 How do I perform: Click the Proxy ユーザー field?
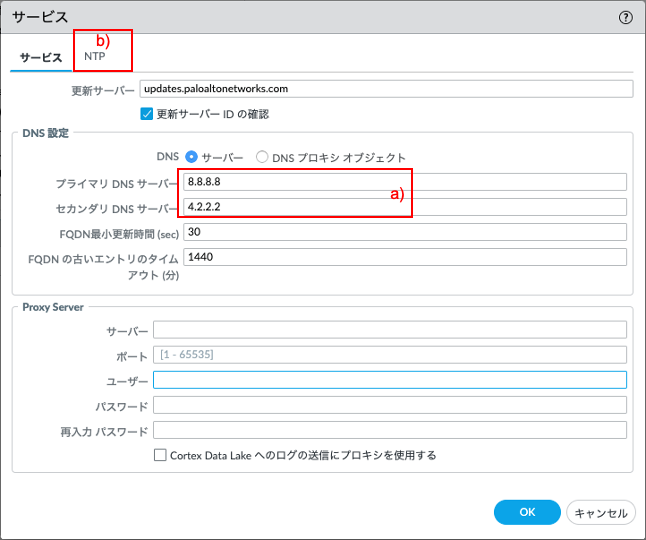coord(390,380)
